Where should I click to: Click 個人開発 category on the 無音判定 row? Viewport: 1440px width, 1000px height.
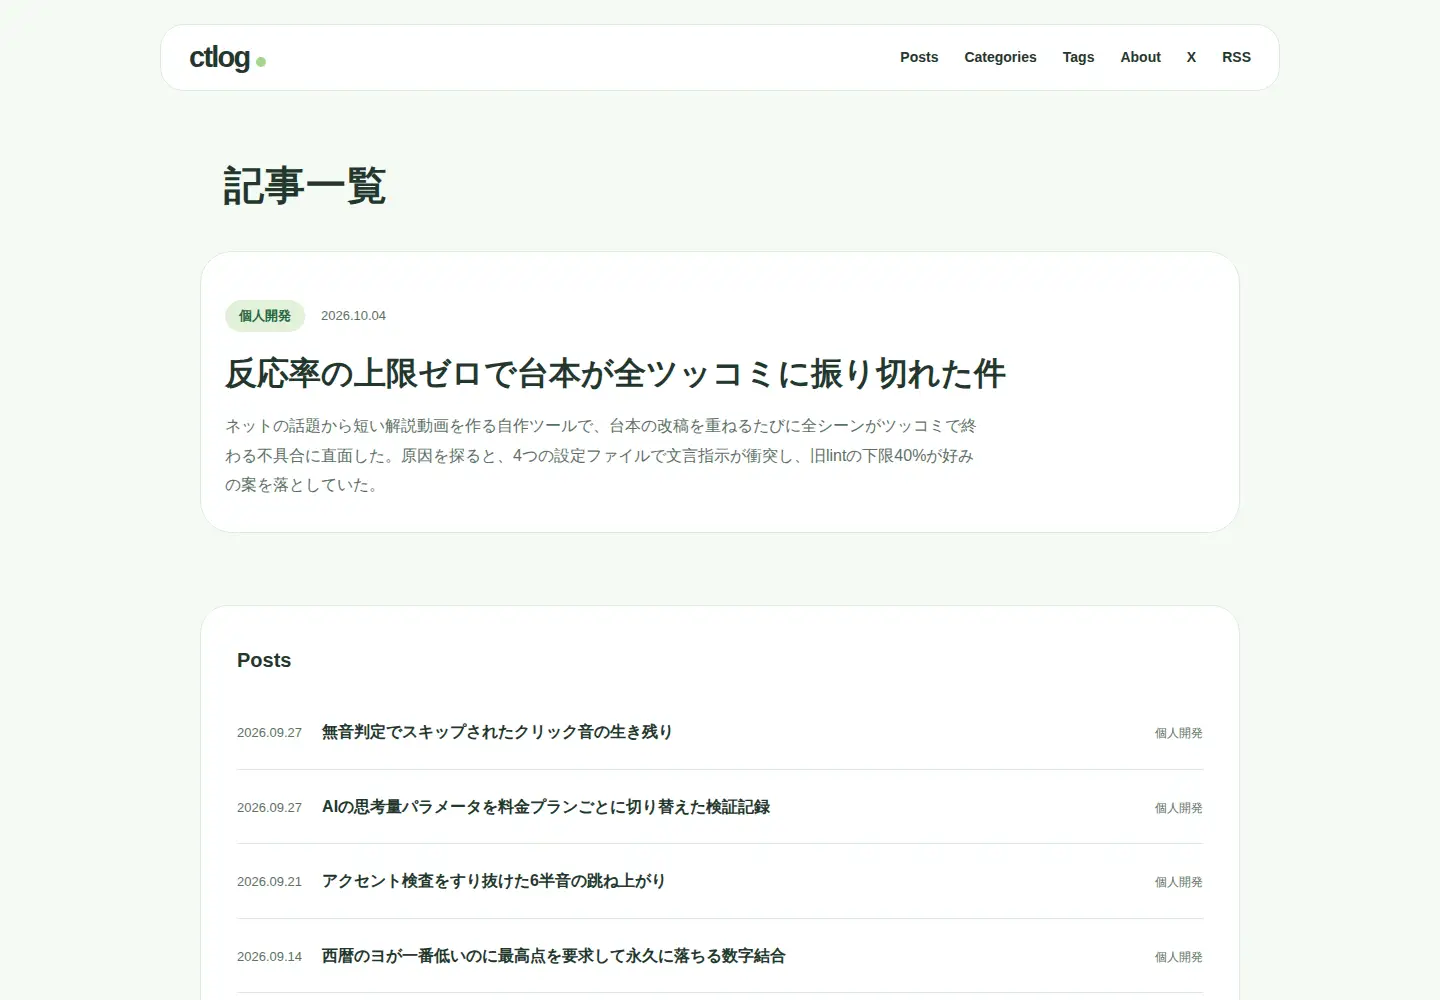tap(1178, 733)
